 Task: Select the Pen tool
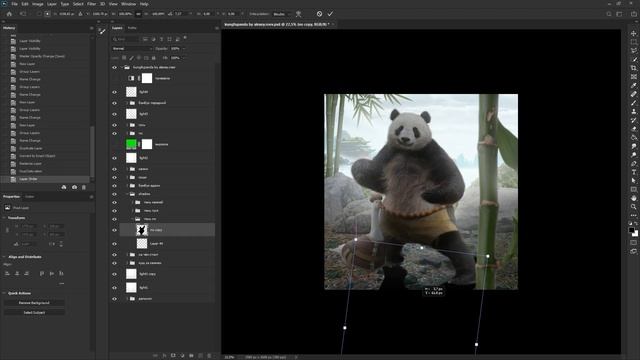[633, 163]
